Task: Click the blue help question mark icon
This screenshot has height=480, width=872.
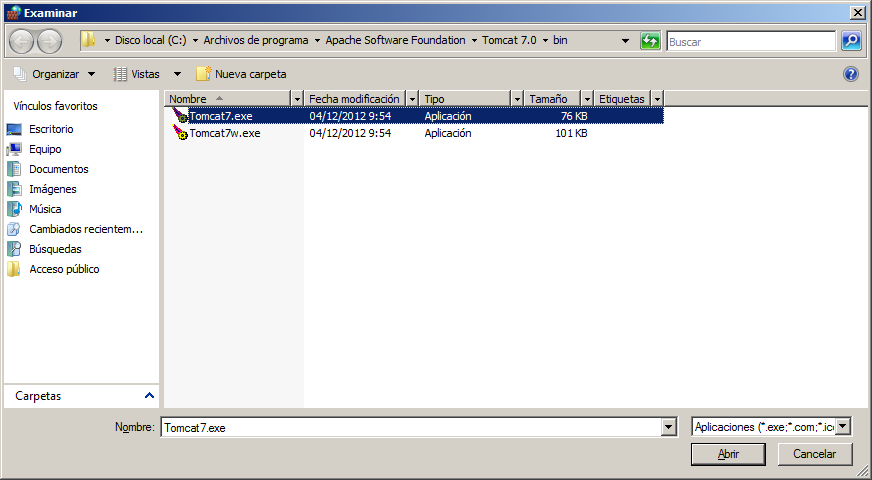Action: point(851,74)
